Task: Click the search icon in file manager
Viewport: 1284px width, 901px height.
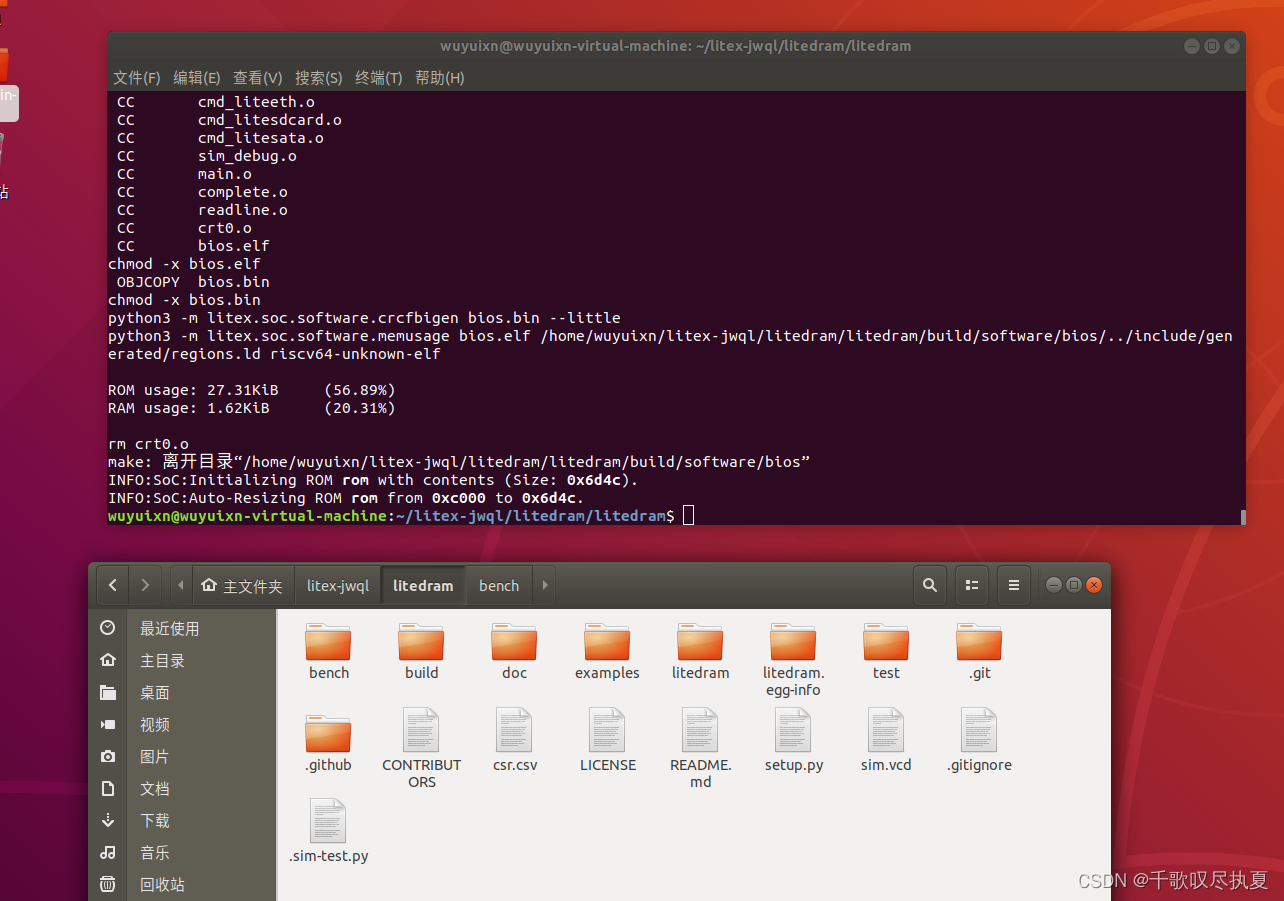Action: (930, 585)
